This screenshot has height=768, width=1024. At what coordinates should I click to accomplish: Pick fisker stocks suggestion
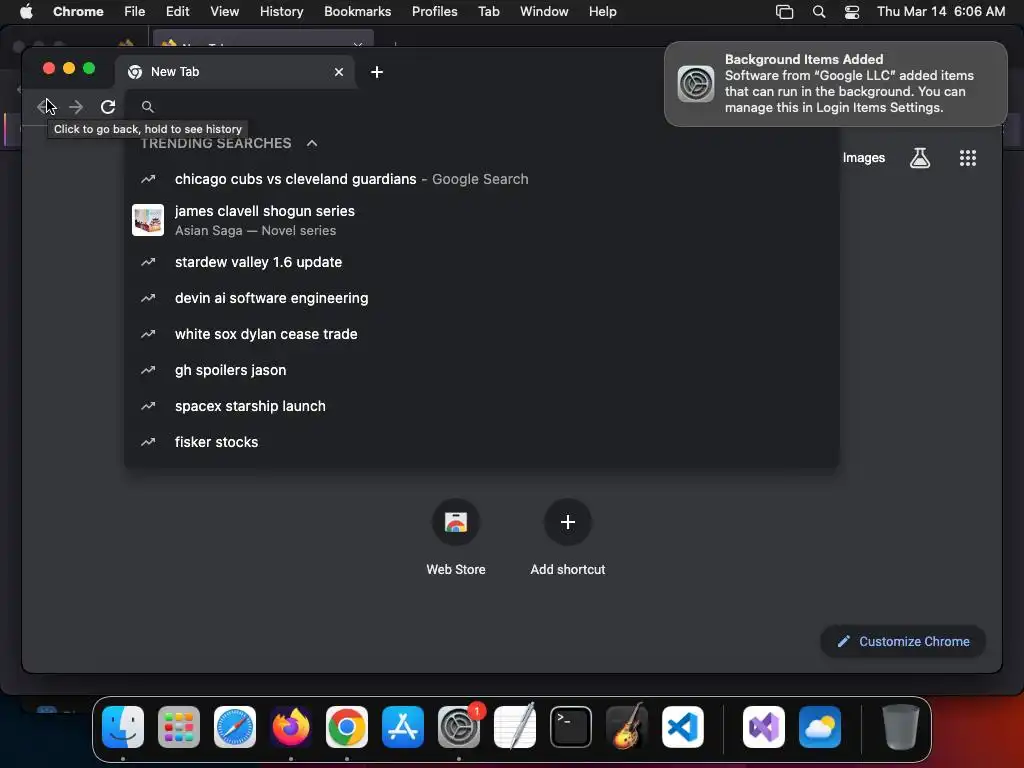(481, 441)
